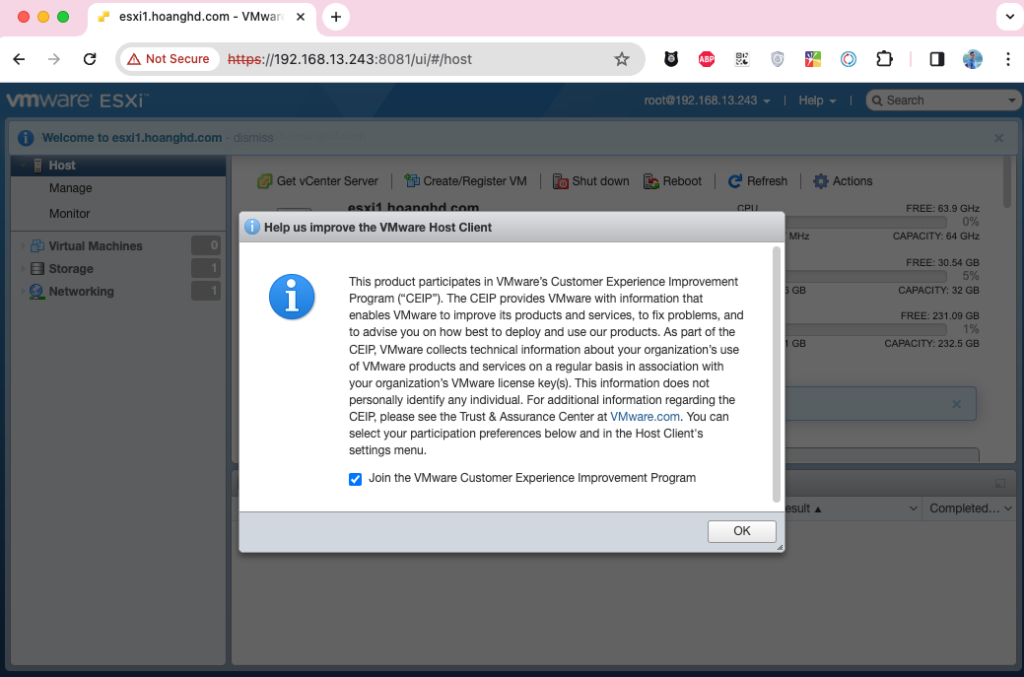Viewport: 1024px width, 677px height.
Task: Click the ESXi Search field
Action: tap(940, 101)
